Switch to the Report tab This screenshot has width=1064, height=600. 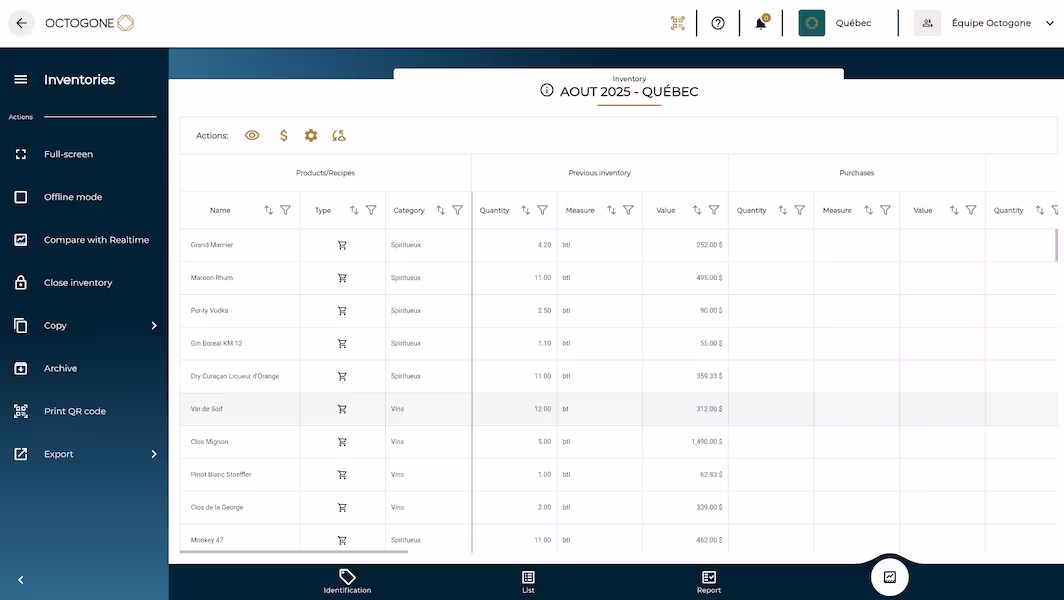click(x=708, y=582)
